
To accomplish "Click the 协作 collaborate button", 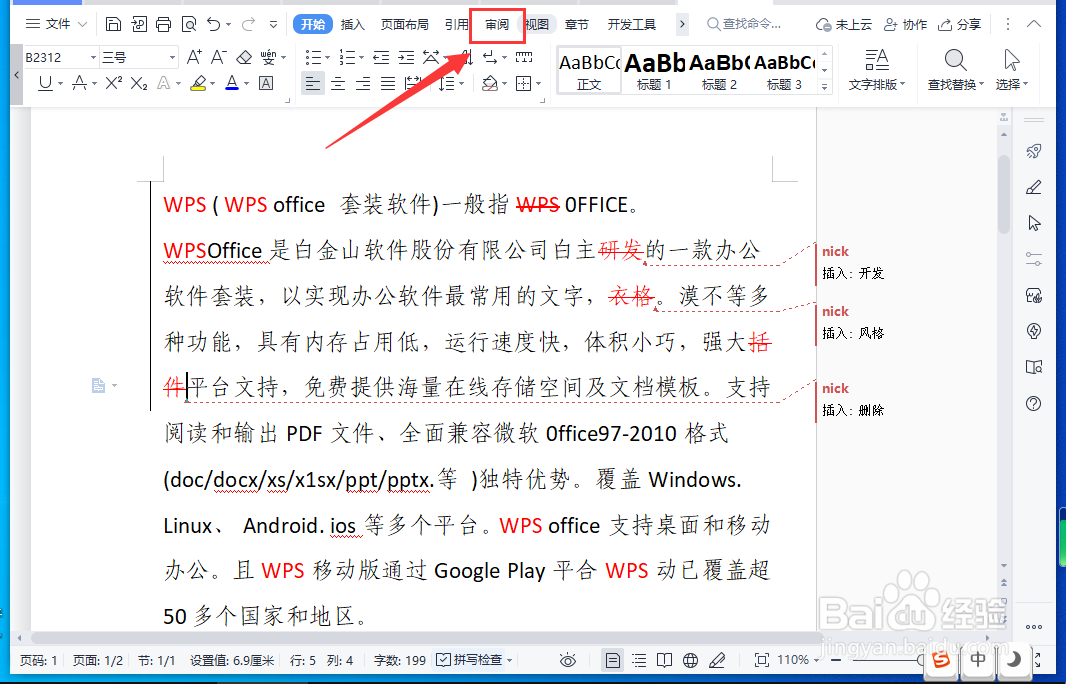I will pos(905,24).
